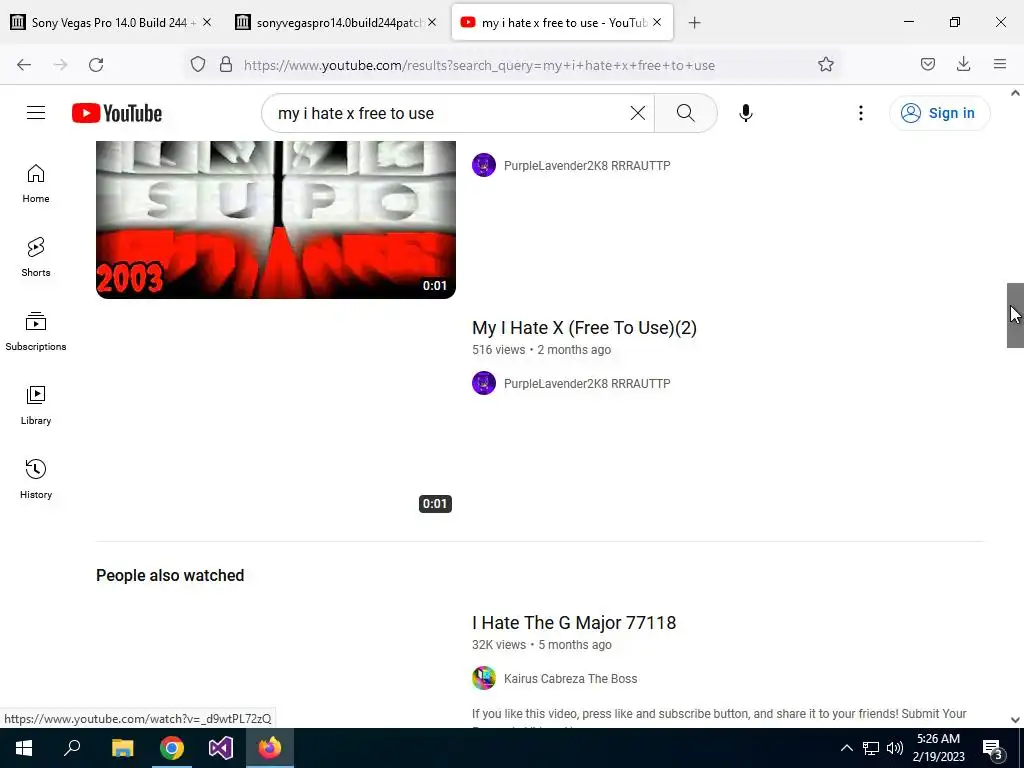The width and height of the screenshot is (1024, 768).
Task: Open the volume control in the system tray
Action: click(x=895, y=748)
